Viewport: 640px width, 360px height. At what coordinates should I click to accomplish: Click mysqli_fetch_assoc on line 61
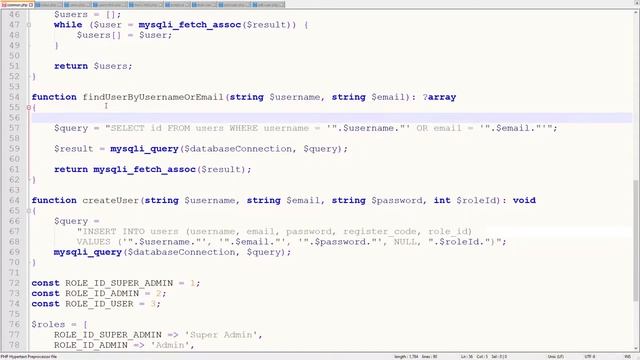point(144,169)
